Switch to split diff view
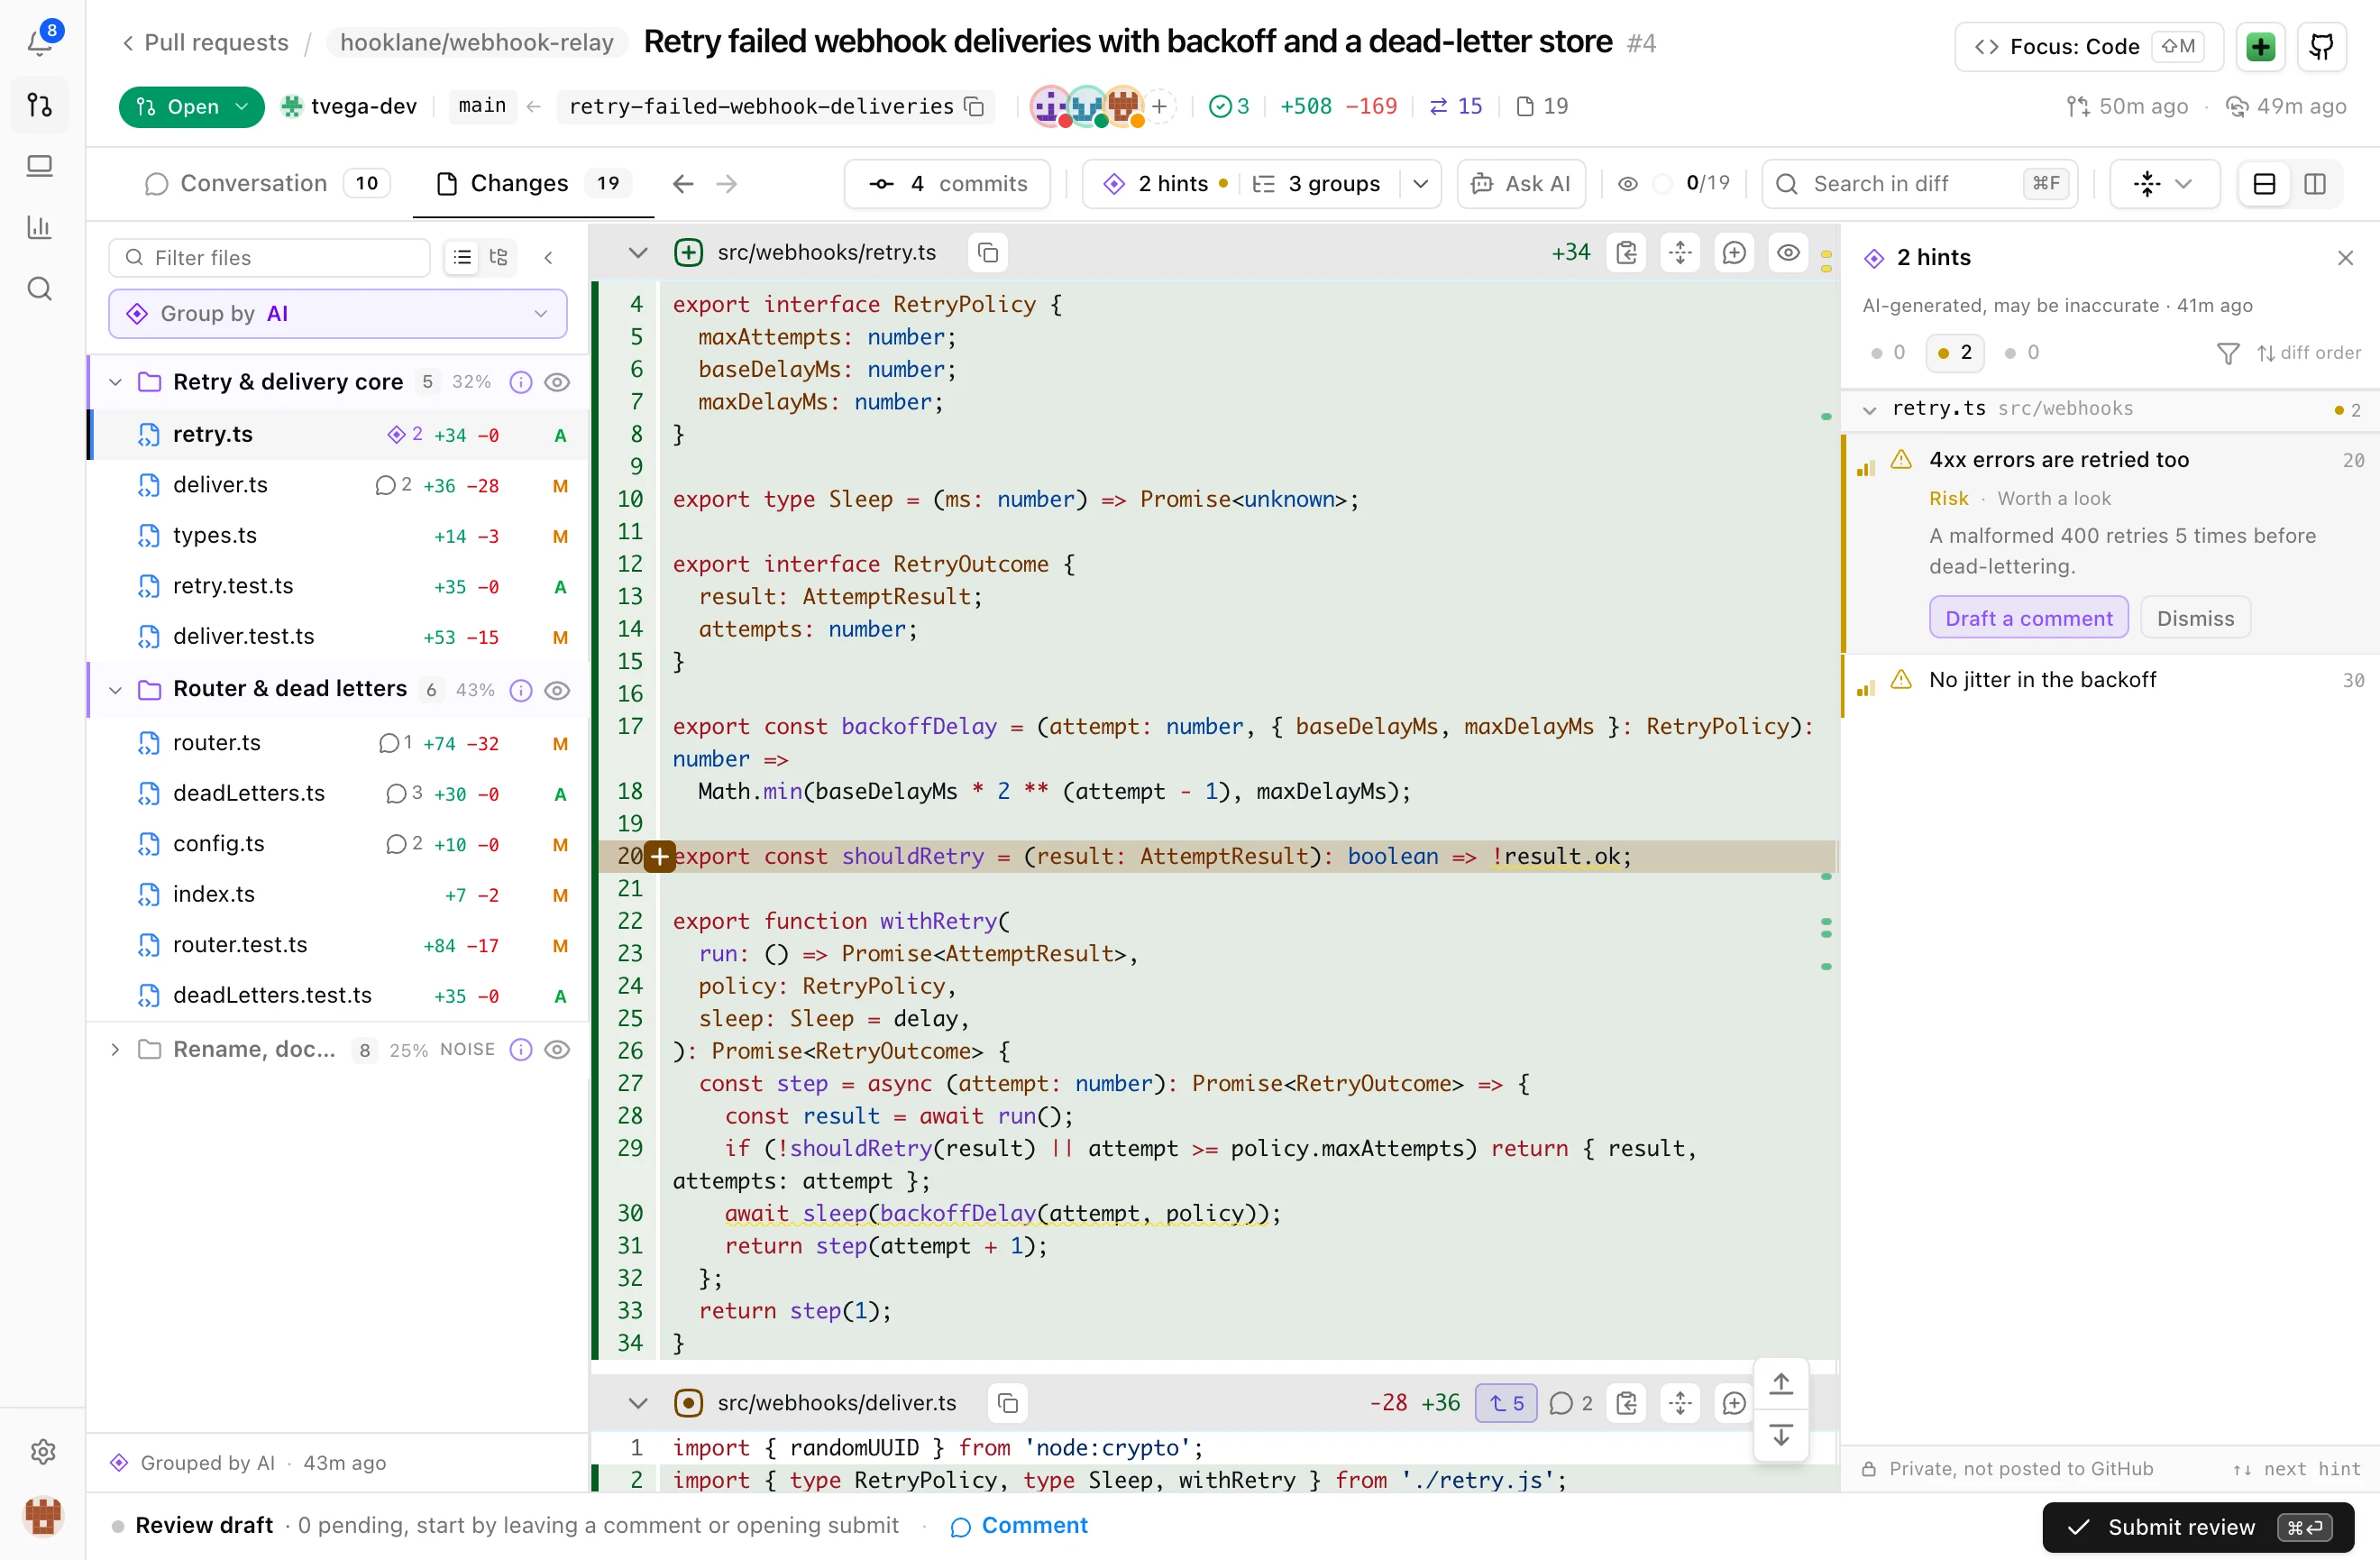2380x1560 pixels. 2315,184
